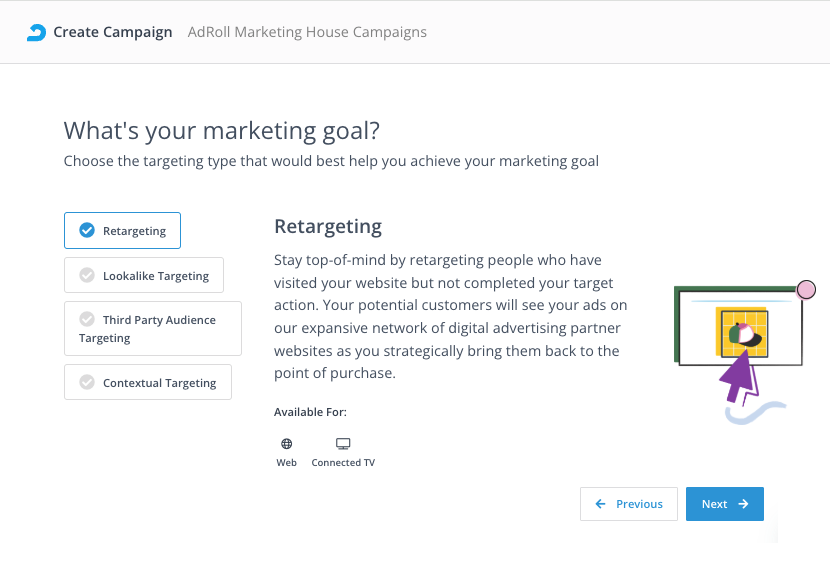Click the Connected TV monitor icon

[x=343, y=444]
